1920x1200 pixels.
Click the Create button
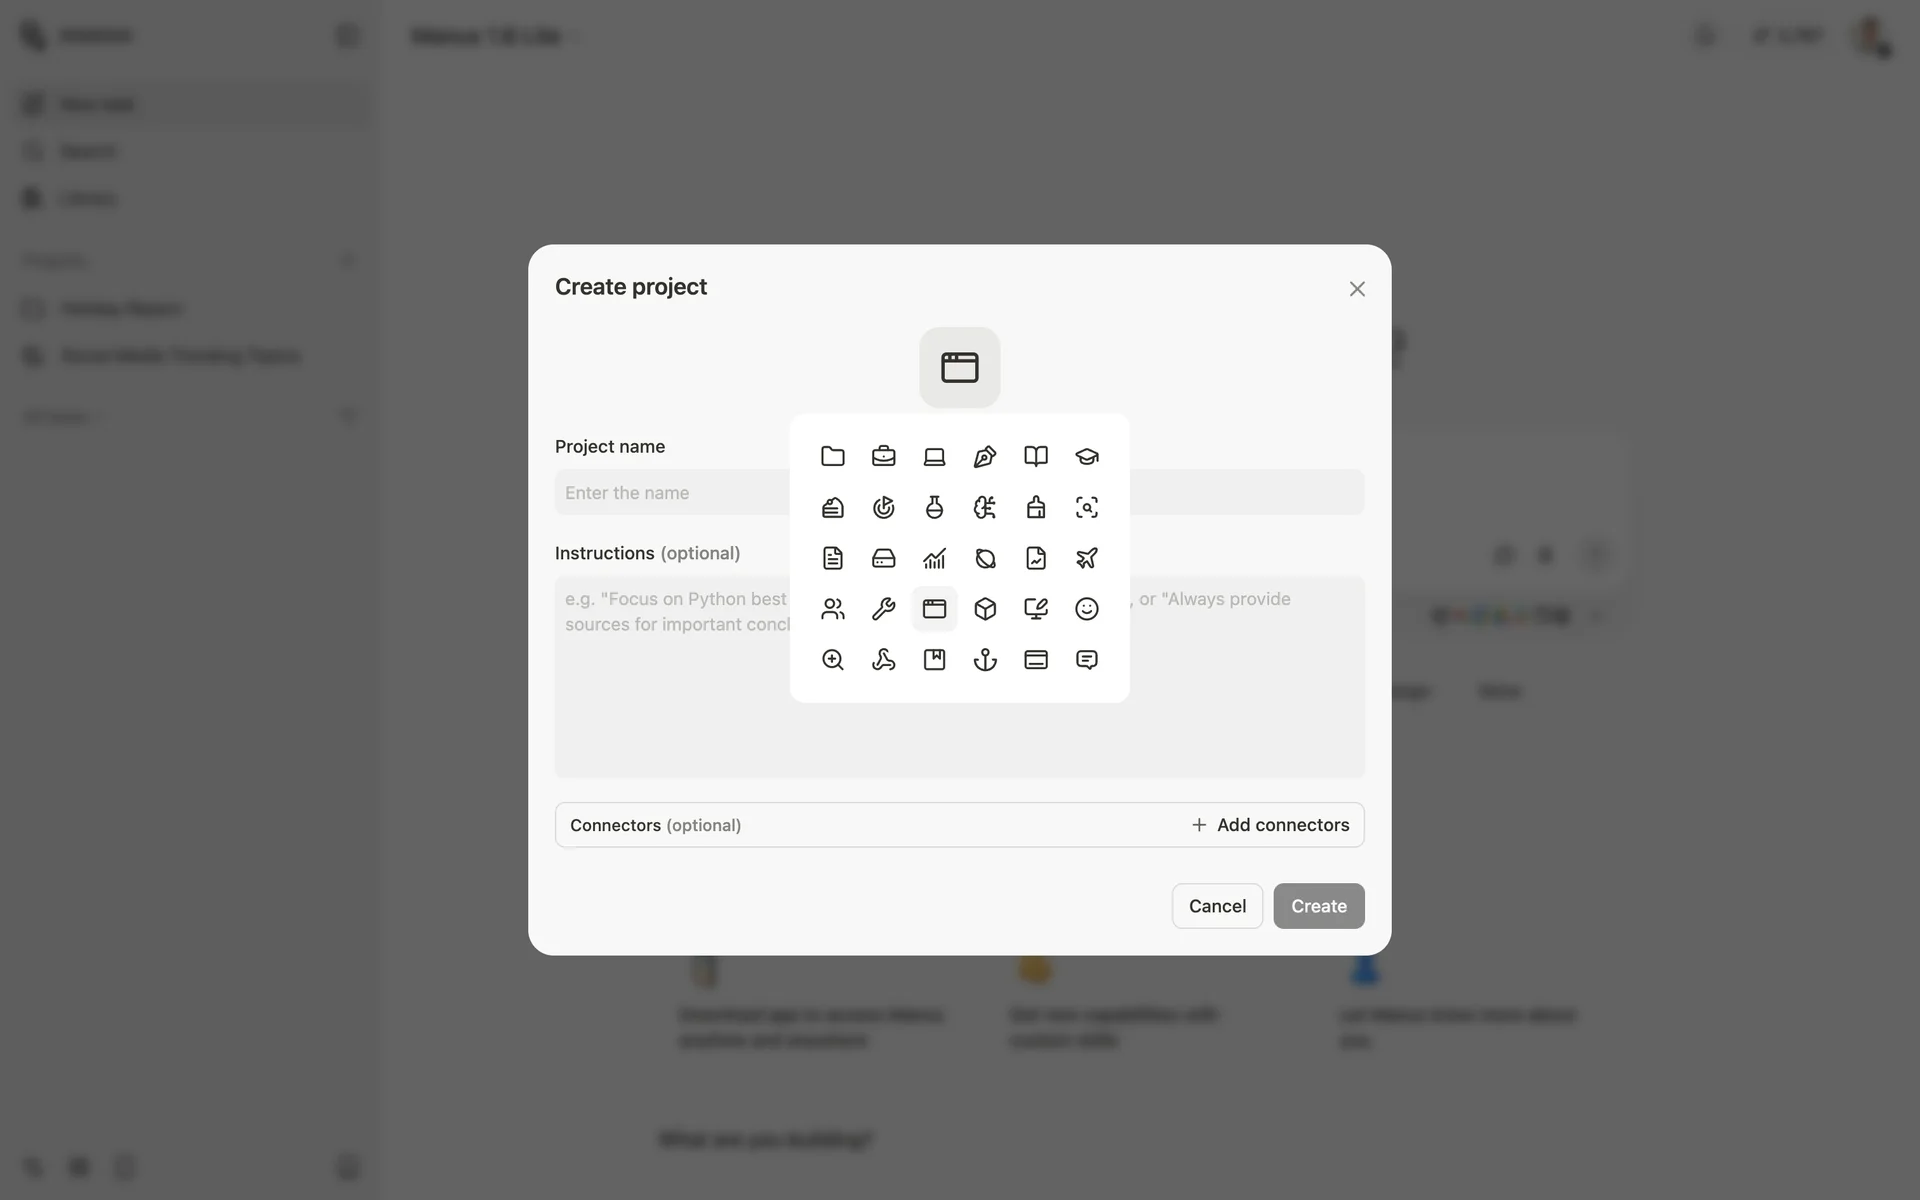pyautogui.click(x=1318, y=906)
